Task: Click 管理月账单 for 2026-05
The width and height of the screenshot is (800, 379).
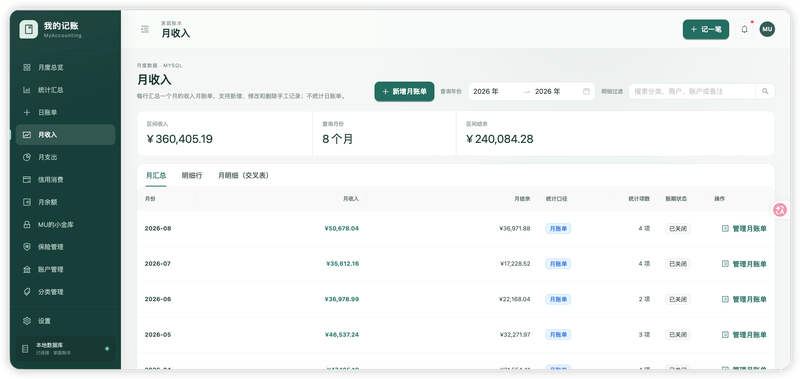Action: tap(744, 335)
